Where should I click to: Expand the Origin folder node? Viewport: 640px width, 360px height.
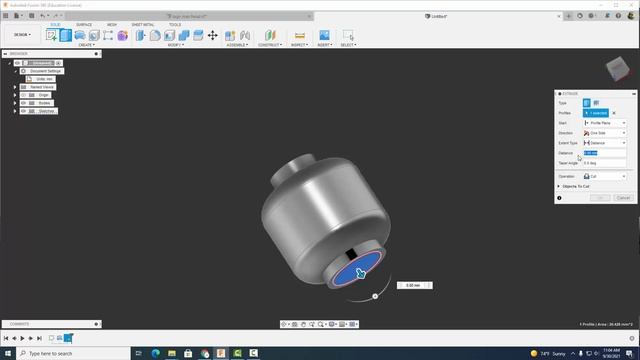(15, 95)
